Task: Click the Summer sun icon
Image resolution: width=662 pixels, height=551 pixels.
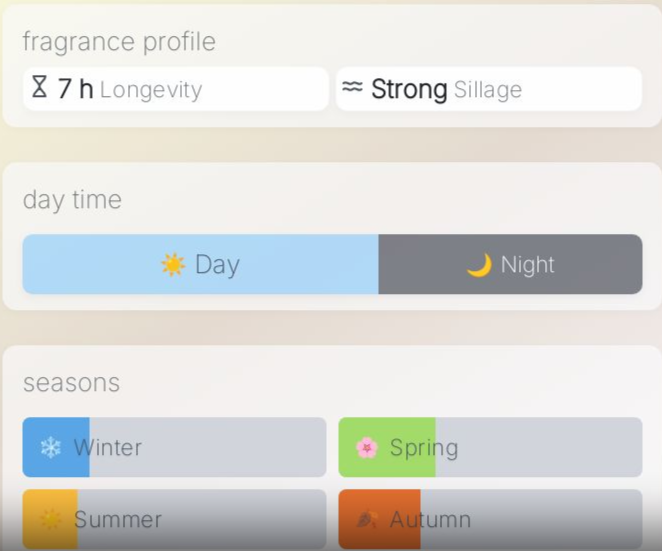Action: tap(50, 519)
